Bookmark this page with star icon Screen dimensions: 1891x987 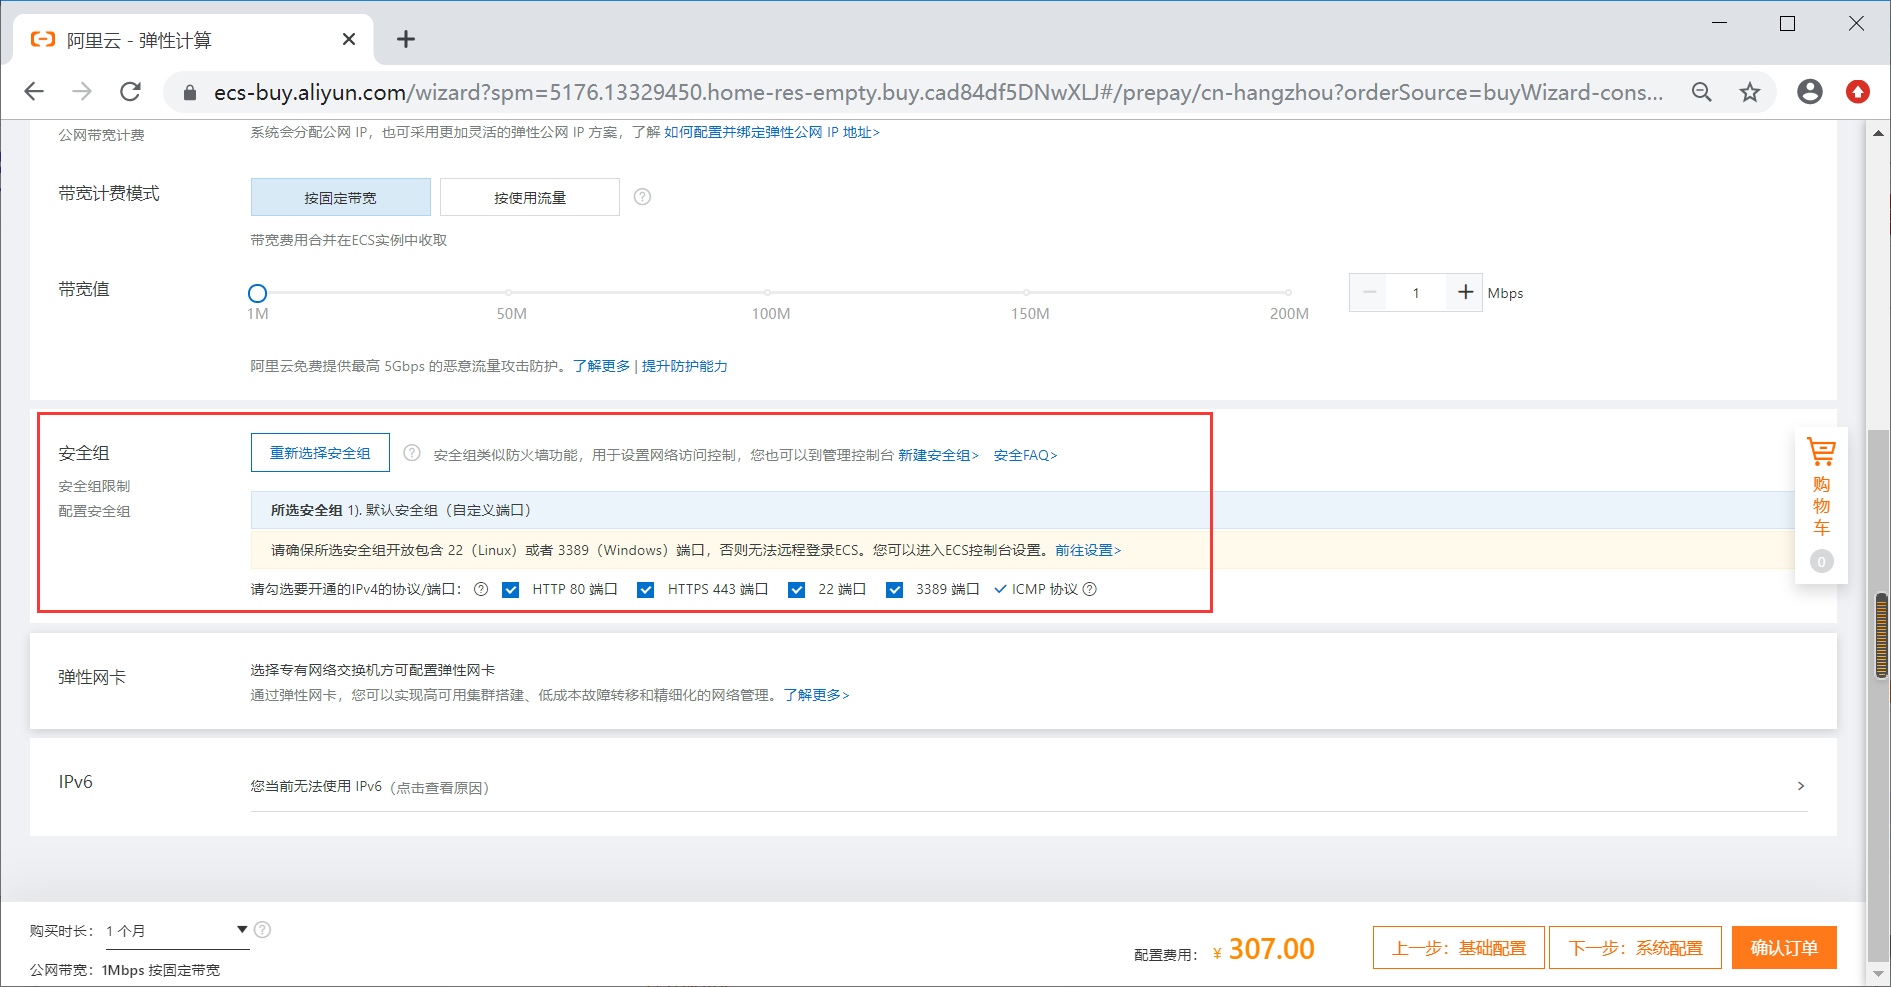coord(1749,92)
